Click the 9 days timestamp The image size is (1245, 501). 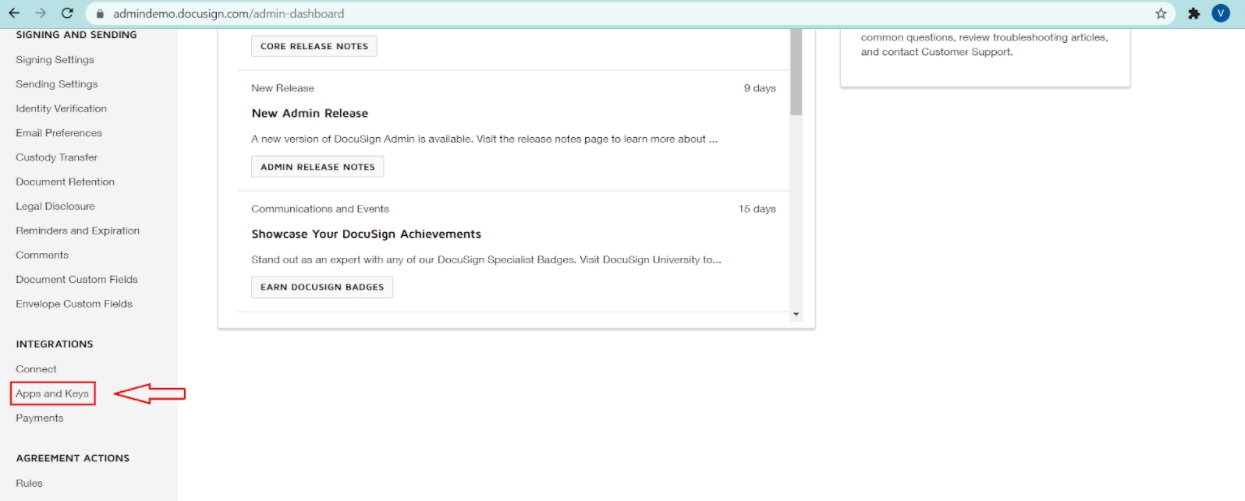[x=760, y=88]
